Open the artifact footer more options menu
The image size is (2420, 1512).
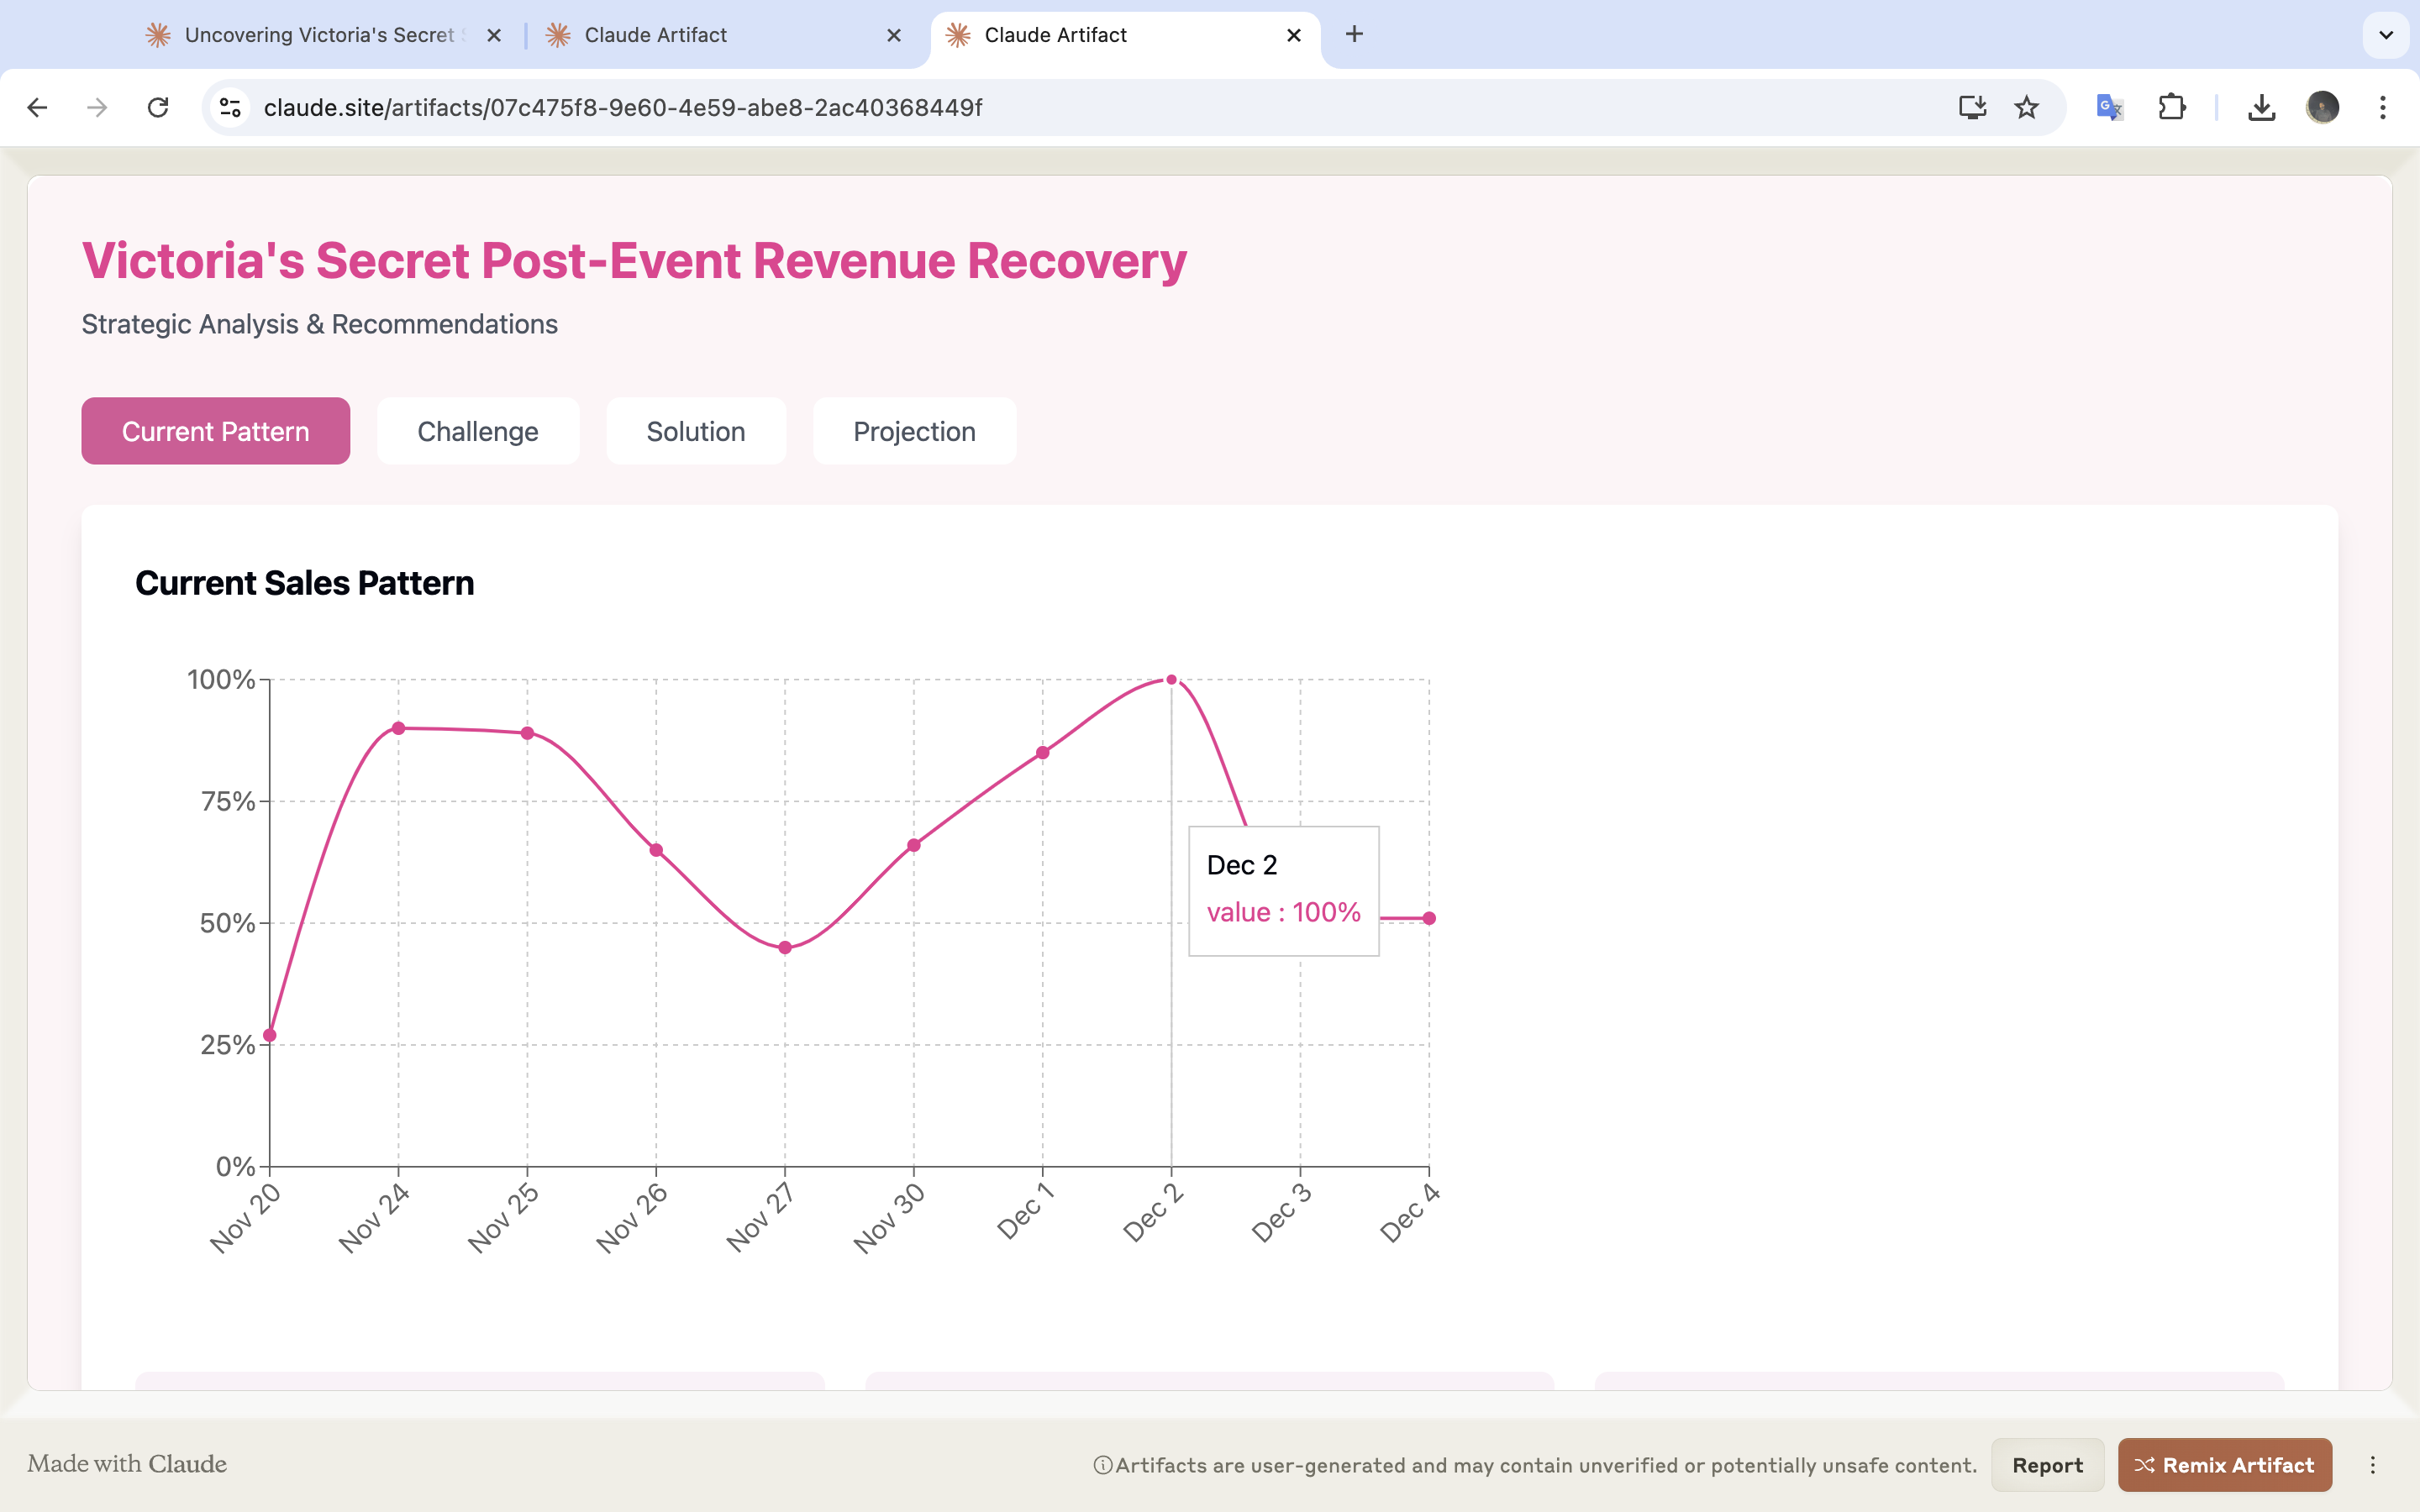click(x=2372, y=1465)
